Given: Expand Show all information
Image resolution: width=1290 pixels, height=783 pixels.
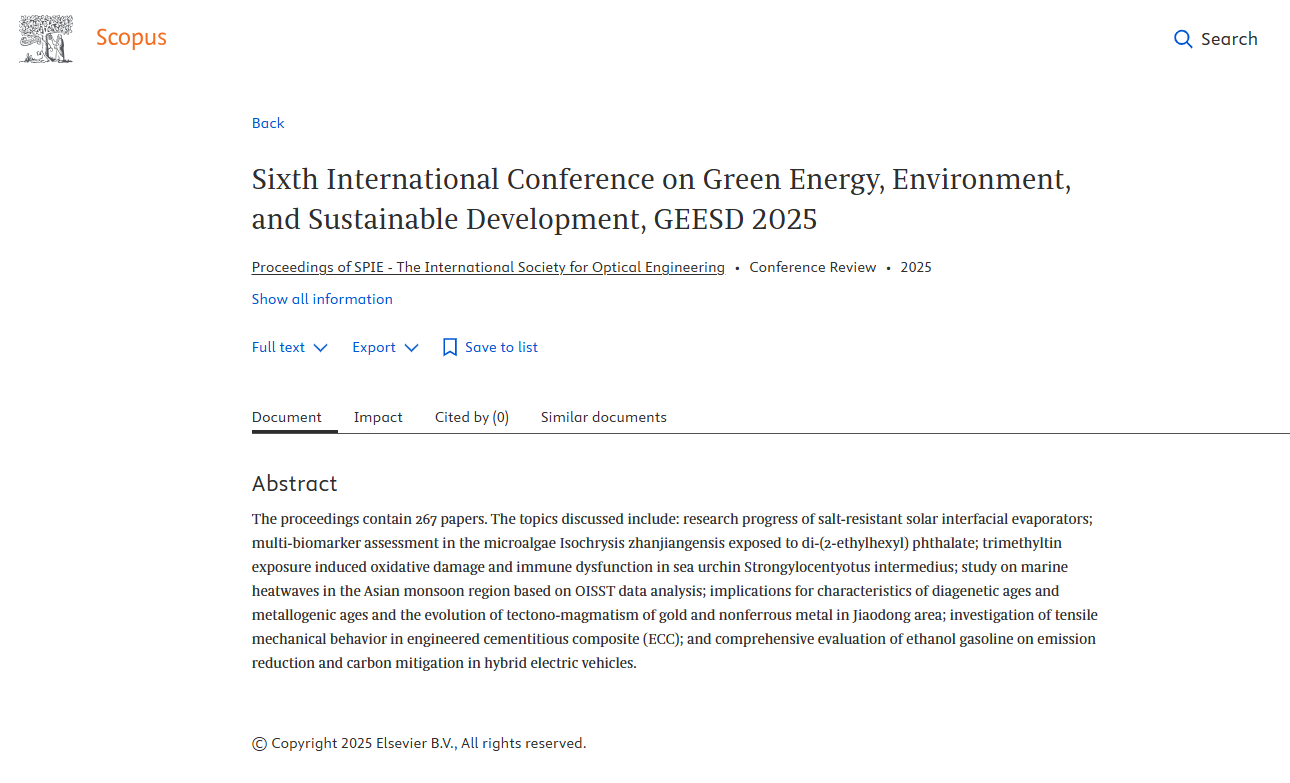Looking at the screenshot, I should click(x=322, y=299).
